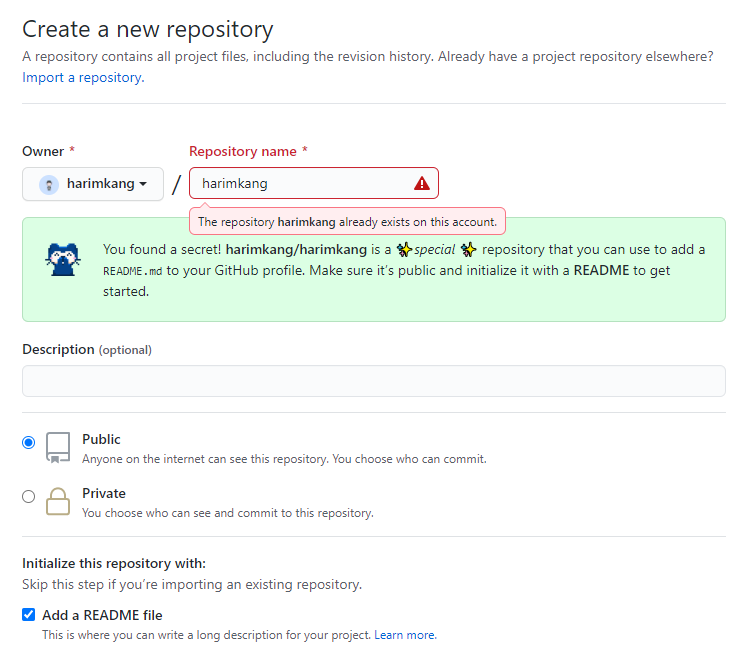Click the Public repository book icon
Screen dimensions: 749x656
point(58,448)
